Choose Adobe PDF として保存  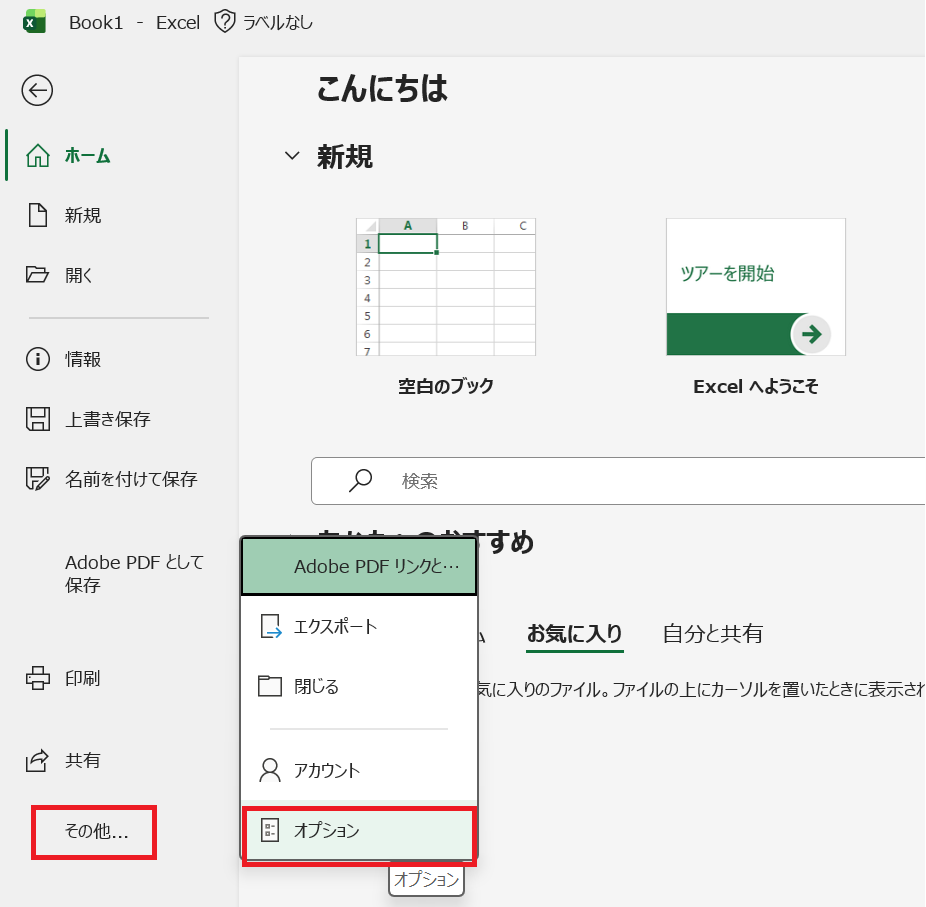point(134,573)
